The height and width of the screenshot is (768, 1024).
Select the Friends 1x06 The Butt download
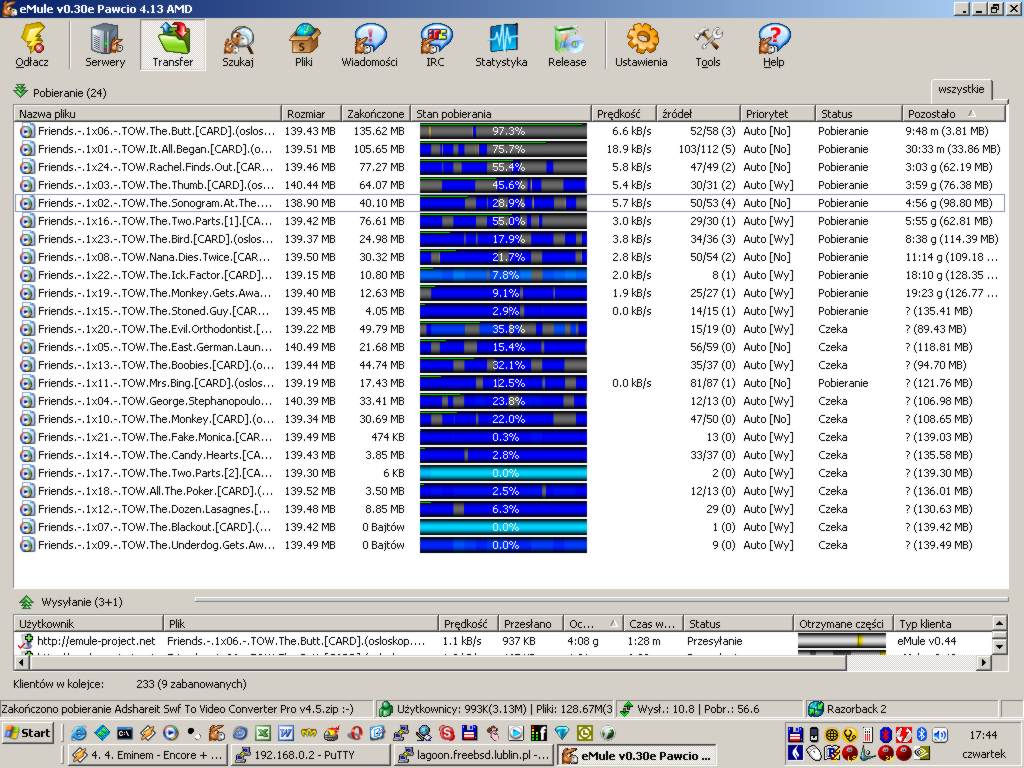509,131
